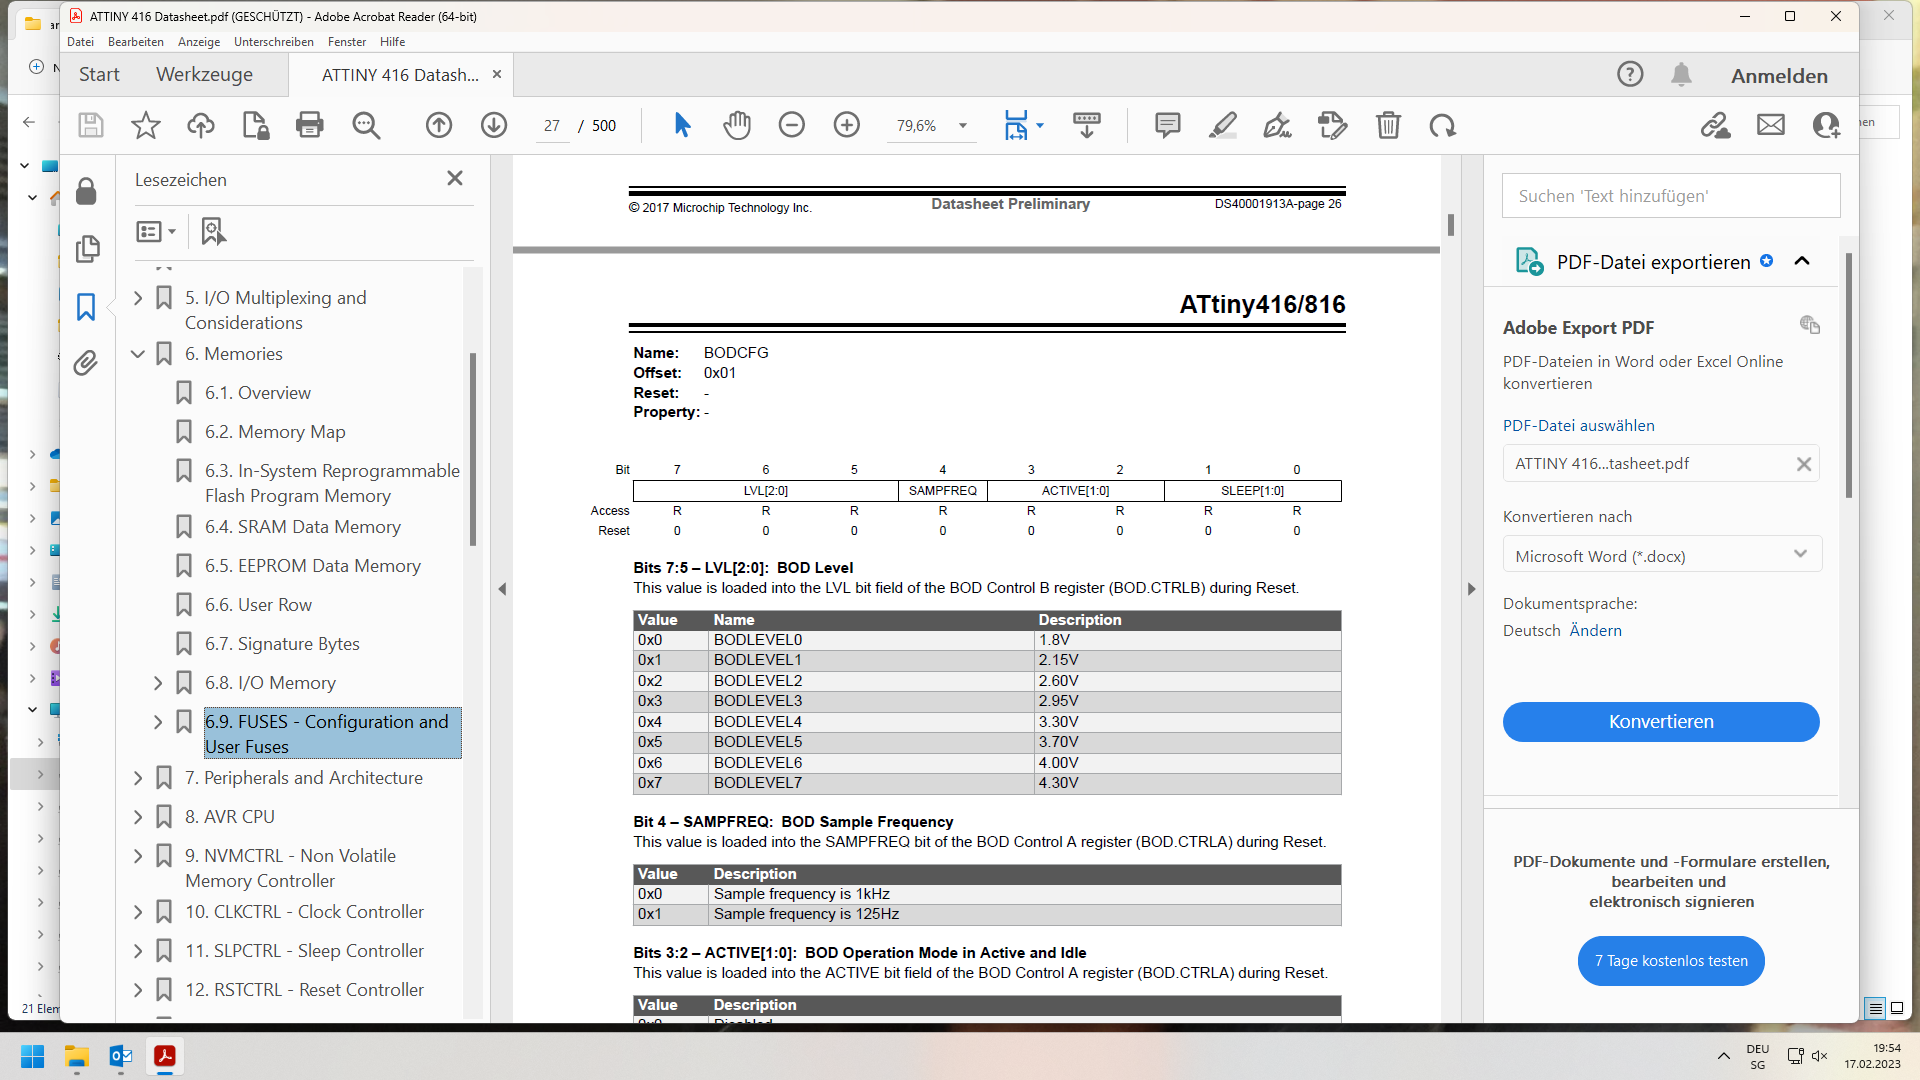The image size is (1920, 1080).
Task: Click the share link icon
Action: coord(1716,125)
